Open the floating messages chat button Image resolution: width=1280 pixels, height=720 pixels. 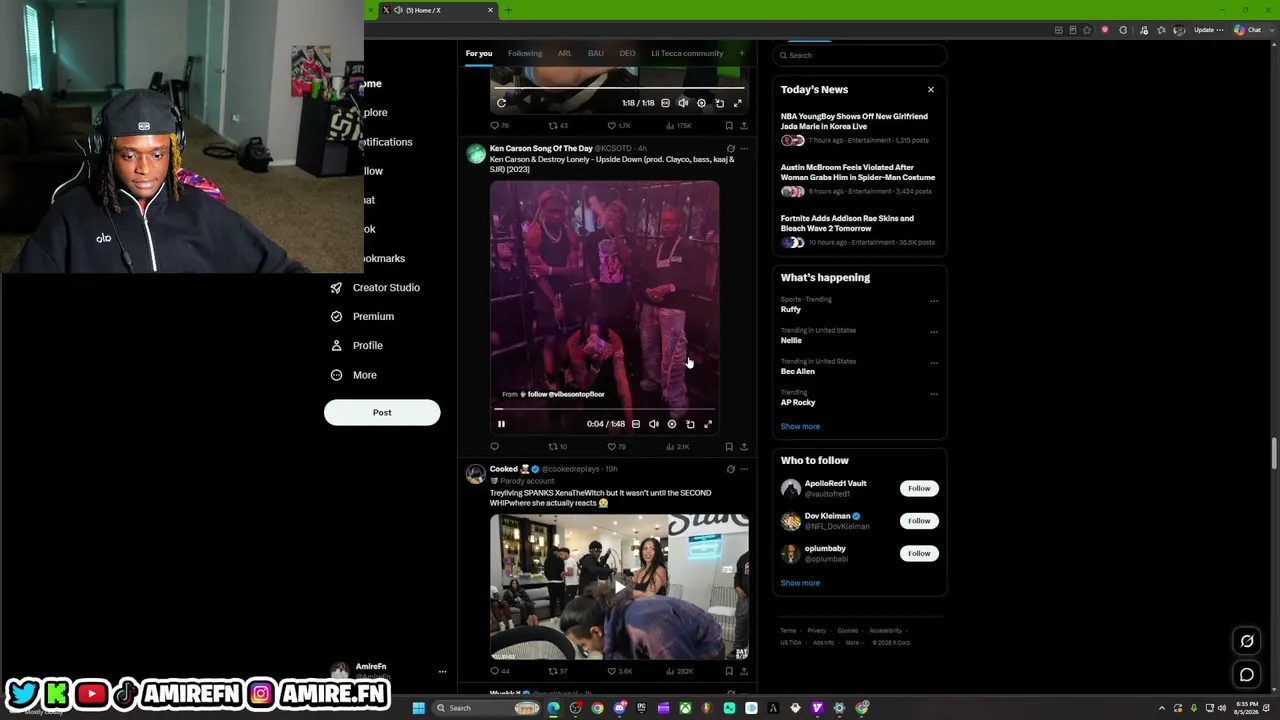pyautogui.click(x=1247, y=675)
